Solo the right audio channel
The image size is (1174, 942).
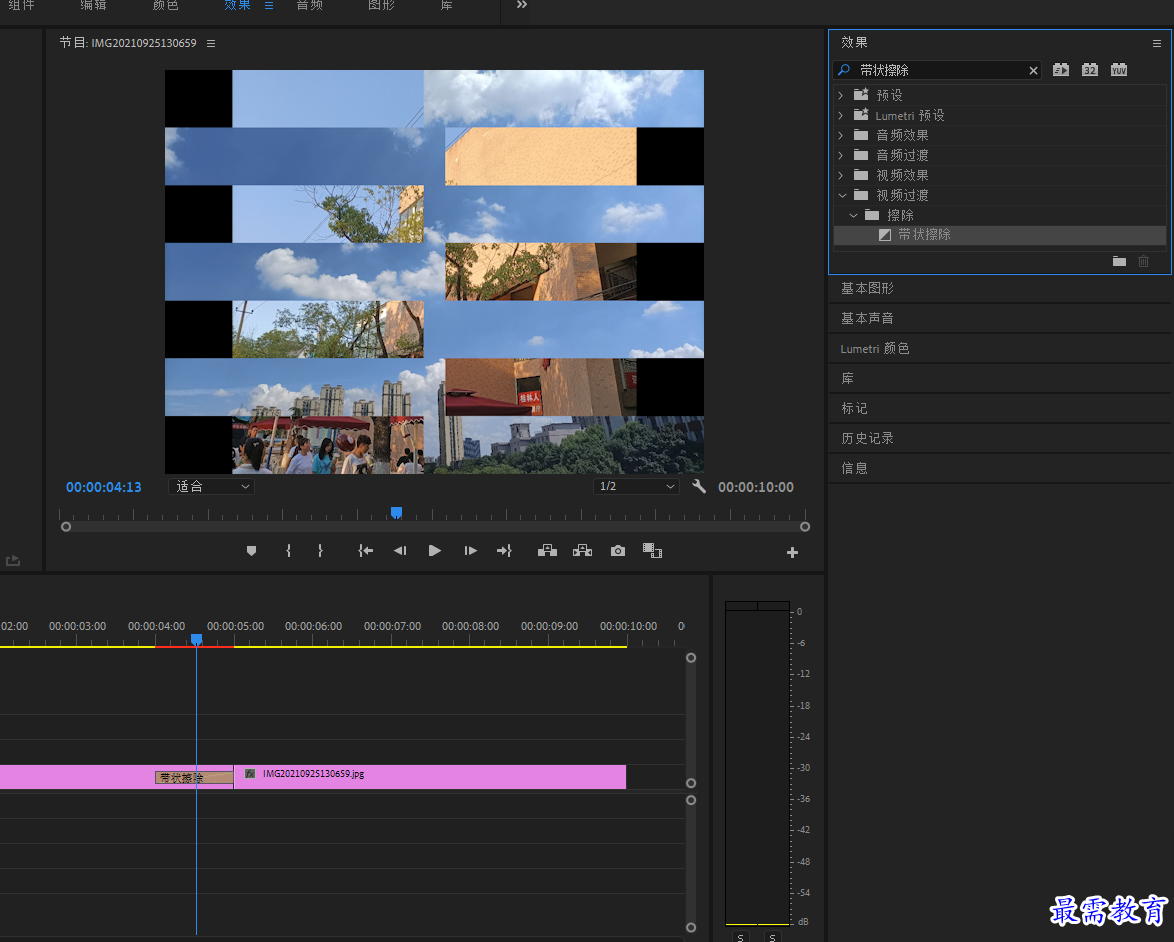(x=772, y=938)
